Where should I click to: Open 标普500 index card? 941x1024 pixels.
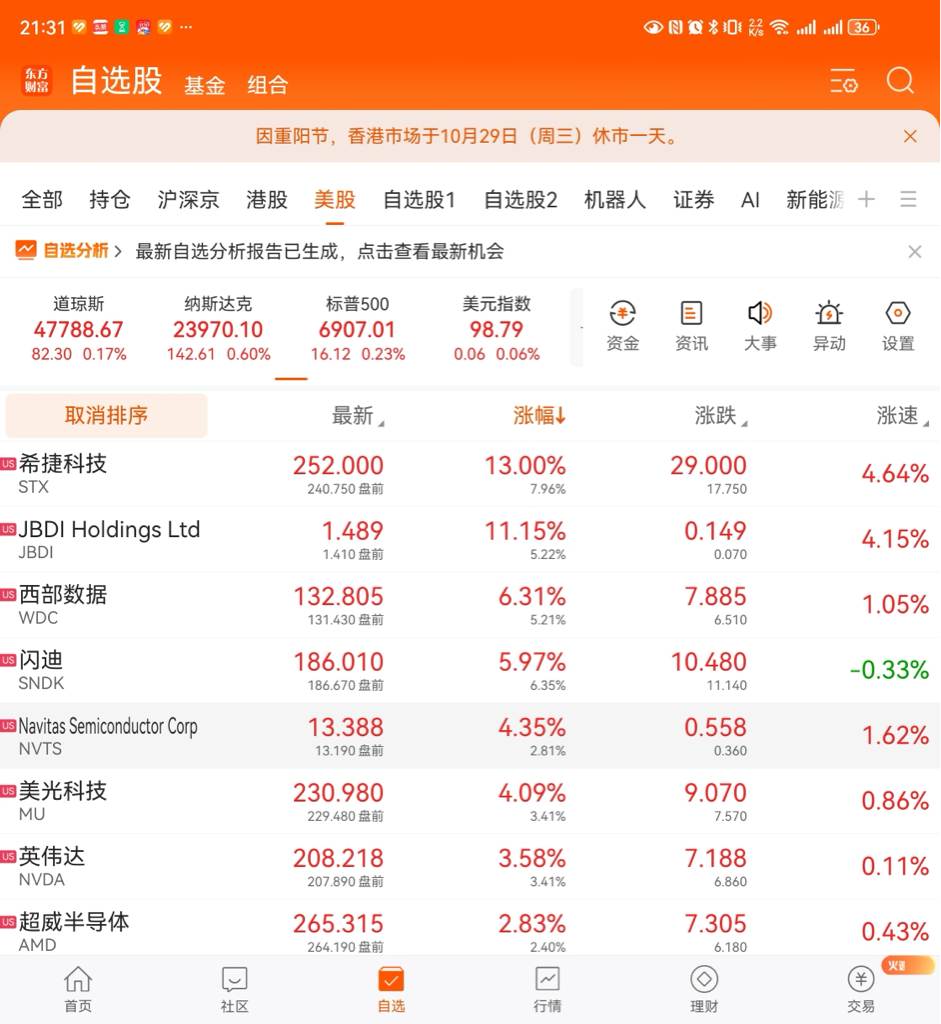(x=357, y=328)
